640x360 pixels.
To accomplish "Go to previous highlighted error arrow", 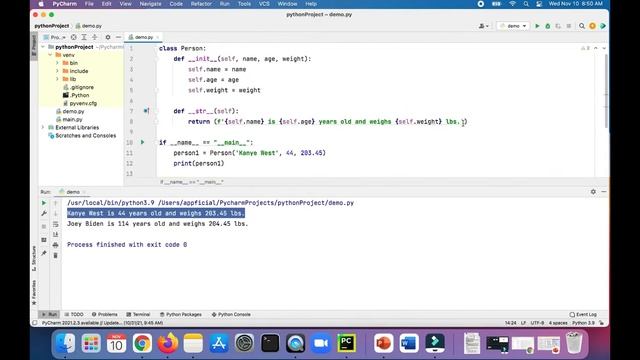I will [596, 48].
